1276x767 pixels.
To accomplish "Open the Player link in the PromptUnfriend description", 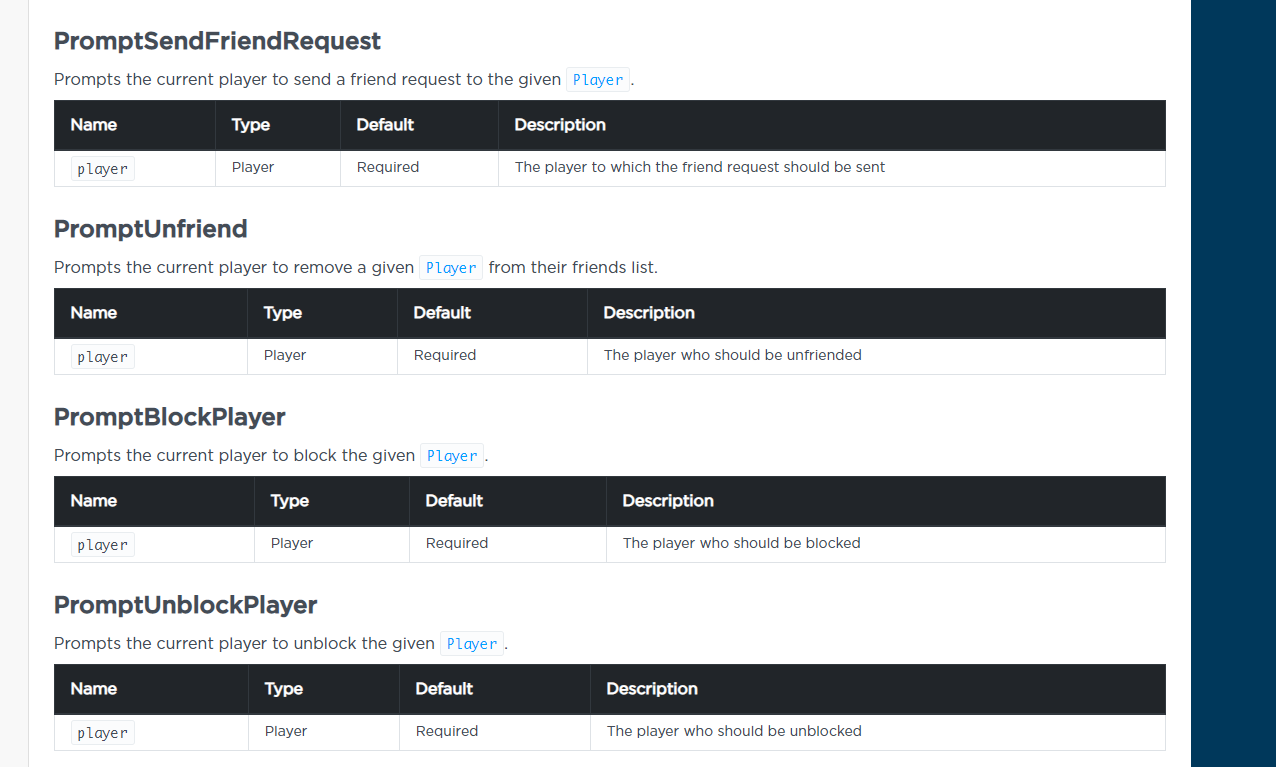I will pyautogui.click(x=450, y=267).
